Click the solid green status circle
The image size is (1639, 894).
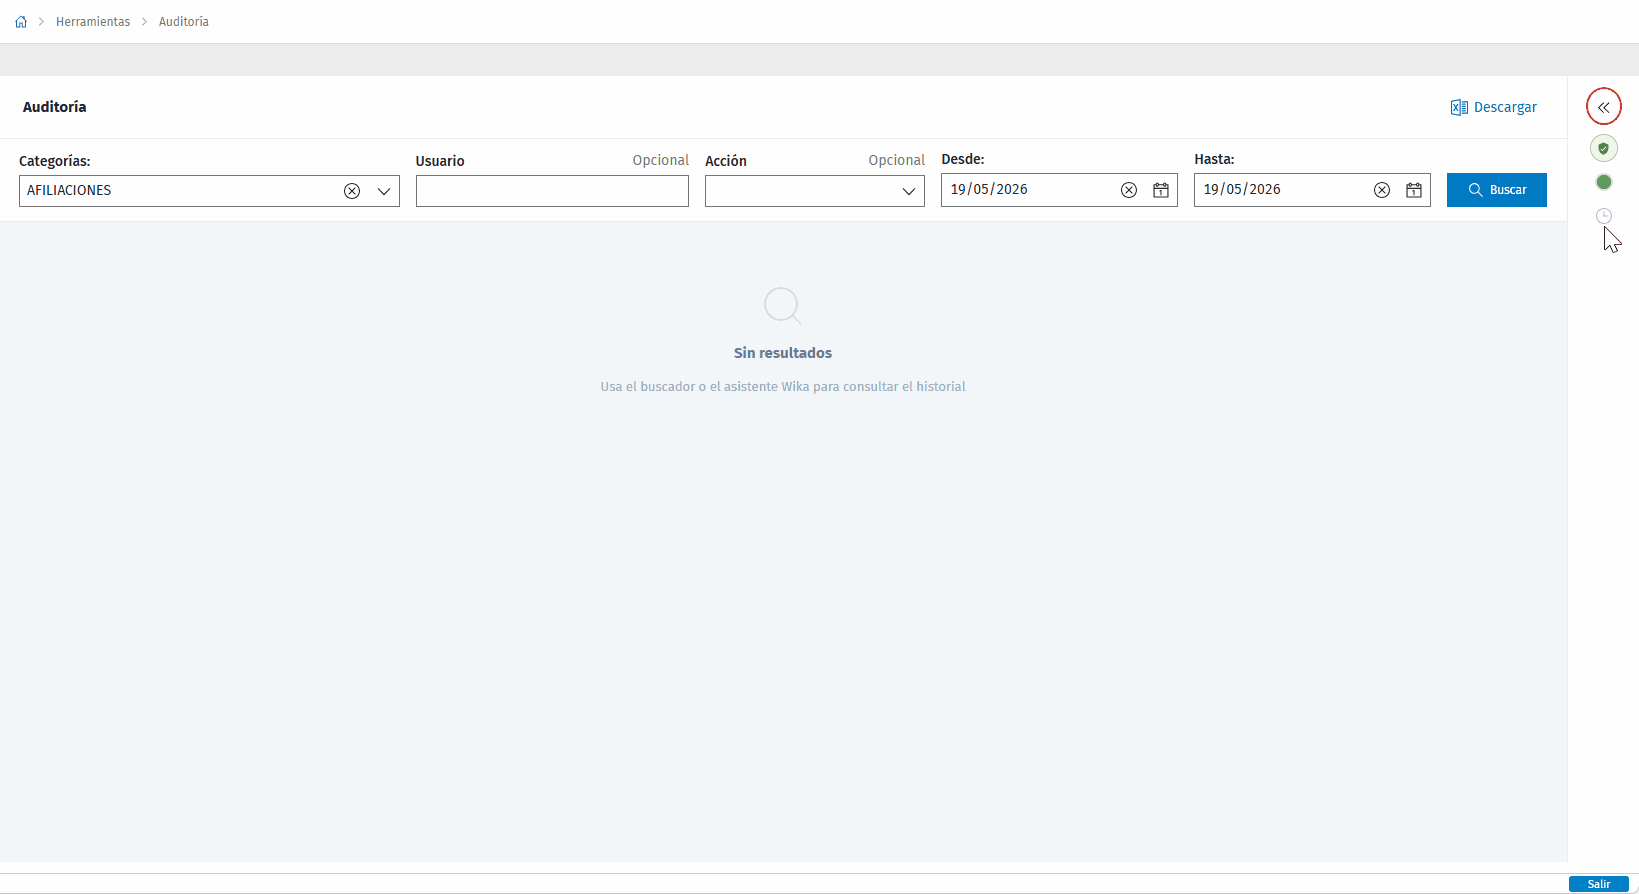point(1604,182)
